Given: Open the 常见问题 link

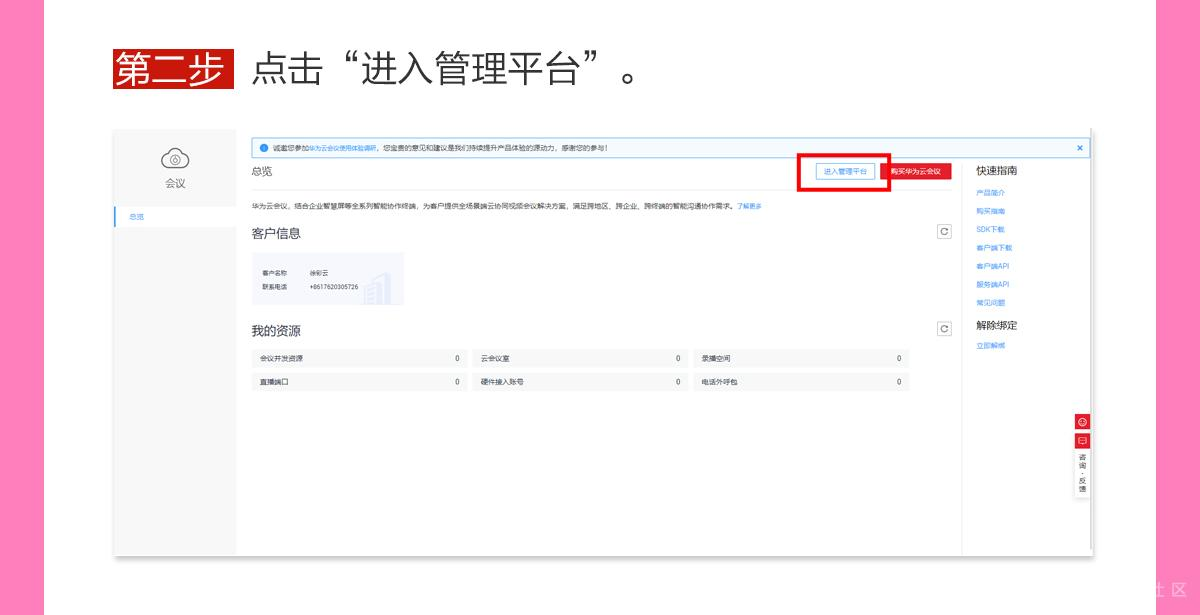Looking at the screenshot, I should pos(991,302).
